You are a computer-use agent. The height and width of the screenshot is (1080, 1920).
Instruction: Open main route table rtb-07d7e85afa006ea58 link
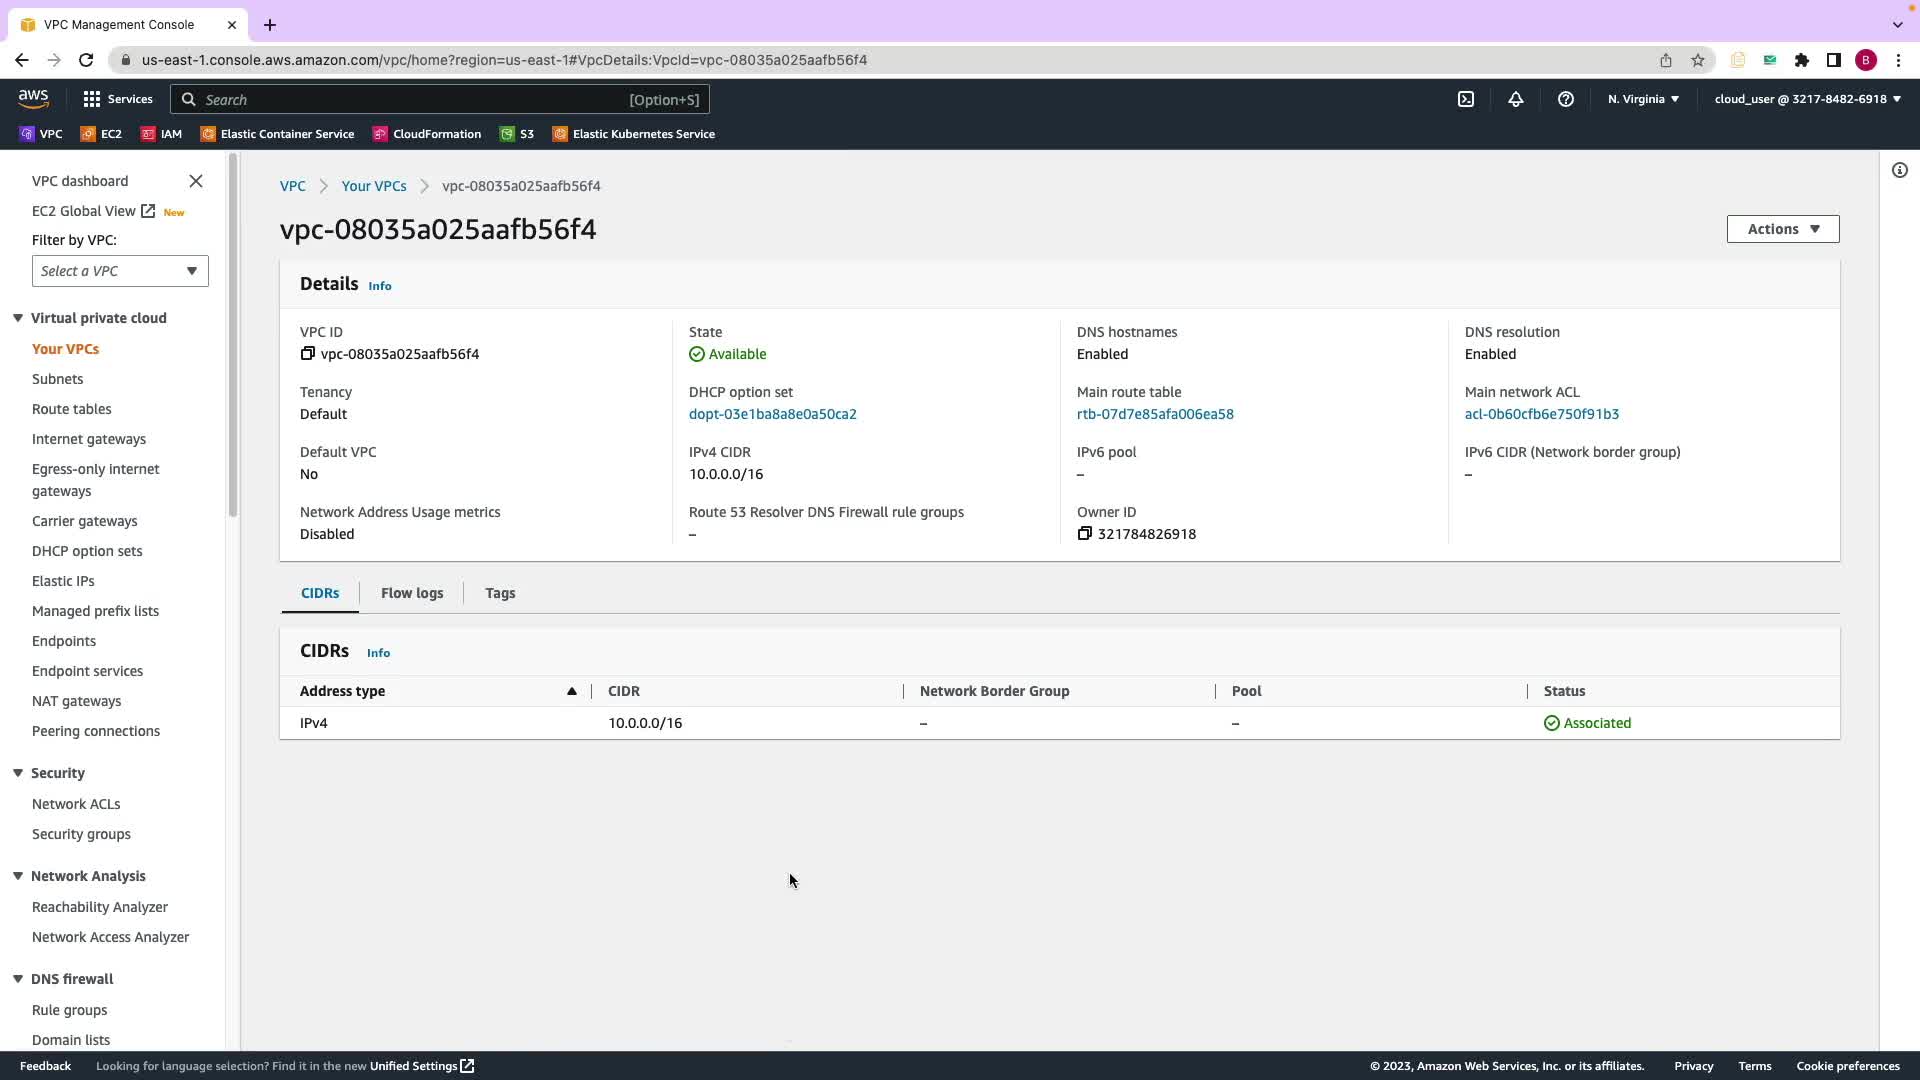[x=1155, y=414]
